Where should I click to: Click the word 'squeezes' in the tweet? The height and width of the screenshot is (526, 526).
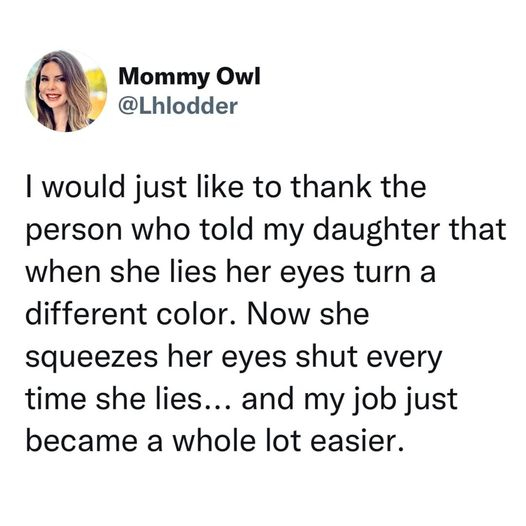pos(92,358)
